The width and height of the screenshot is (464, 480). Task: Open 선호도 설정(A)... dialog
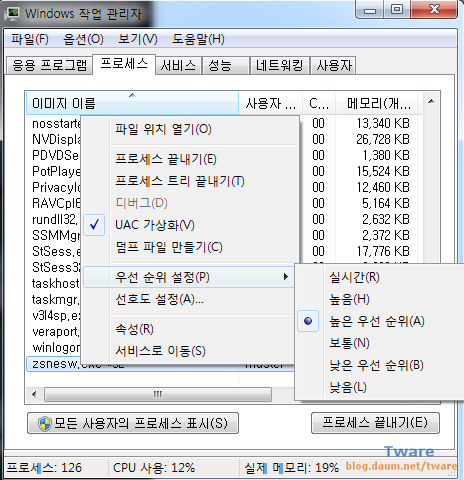[x=159, y=299]
